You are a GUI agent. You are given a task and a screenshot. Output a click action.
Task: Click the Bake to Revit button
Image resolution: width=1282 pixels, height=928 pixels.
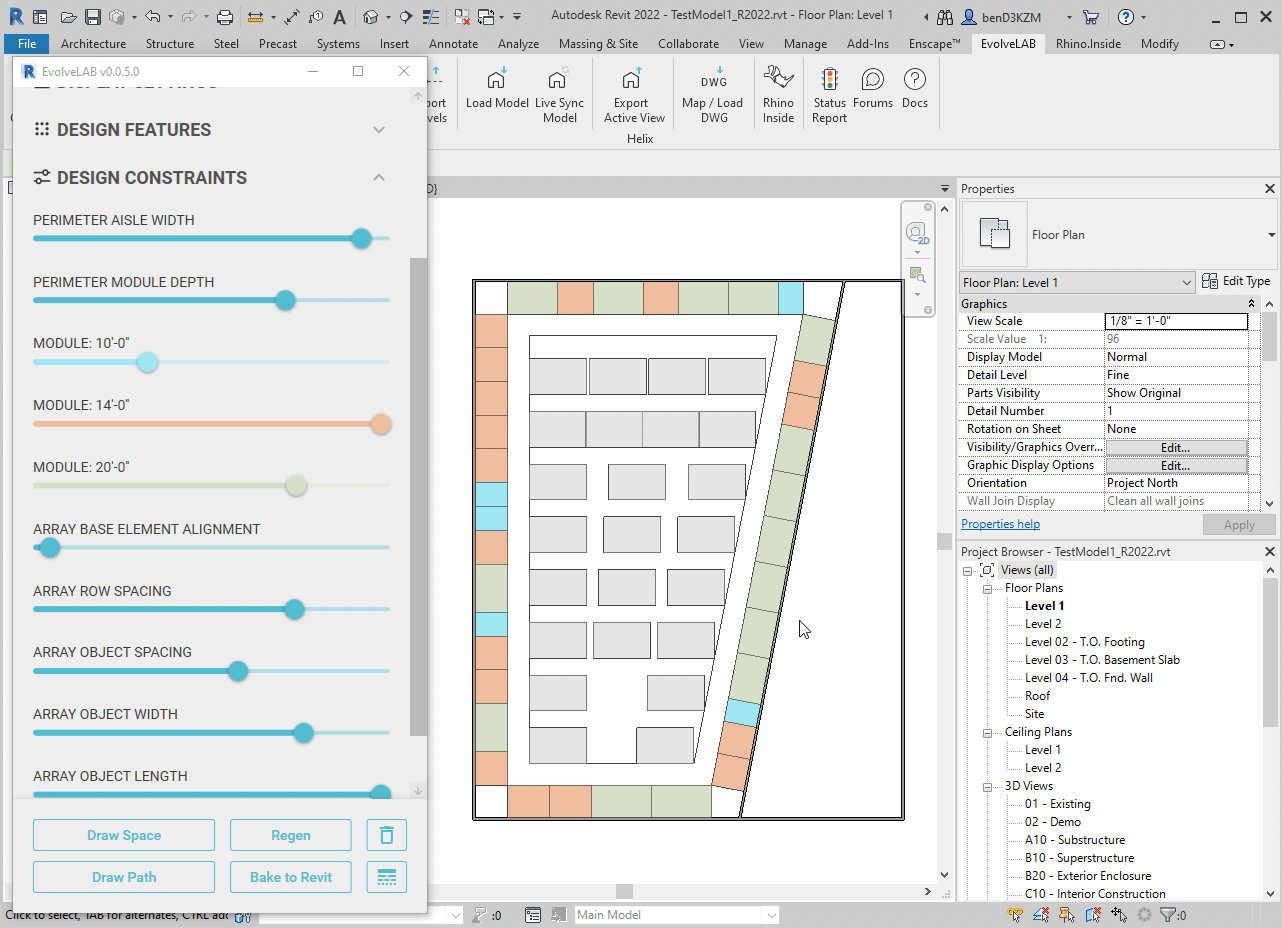(291, 877)
